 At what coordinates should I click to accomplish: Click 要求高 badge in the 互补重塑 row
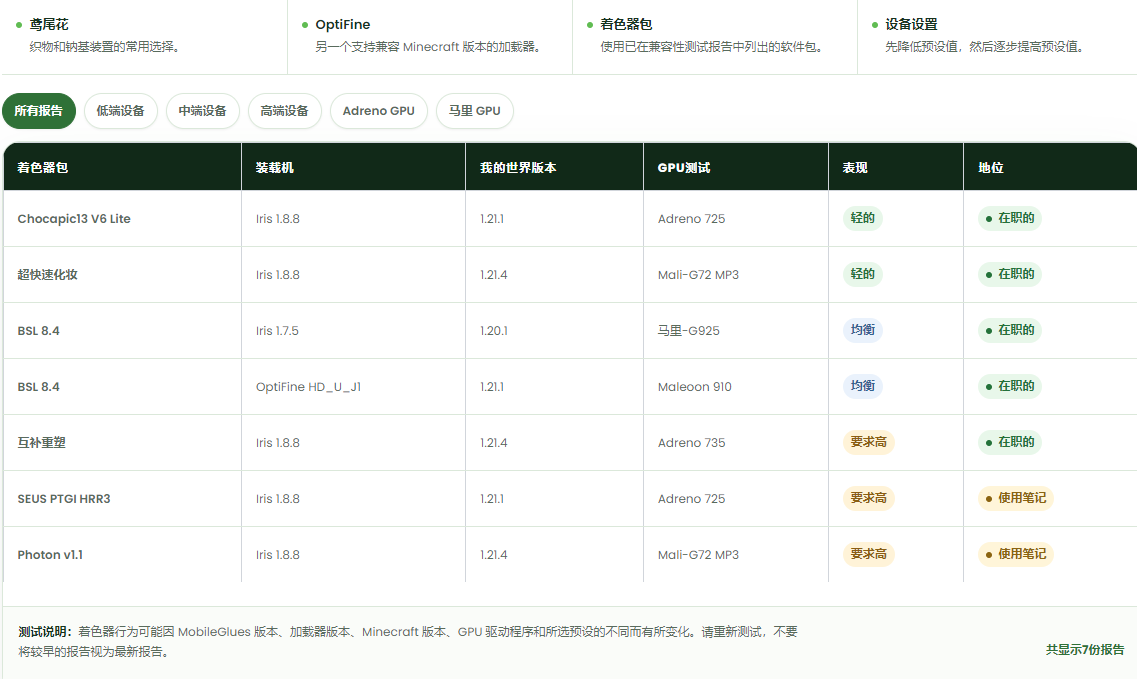[x=868, y=442]
